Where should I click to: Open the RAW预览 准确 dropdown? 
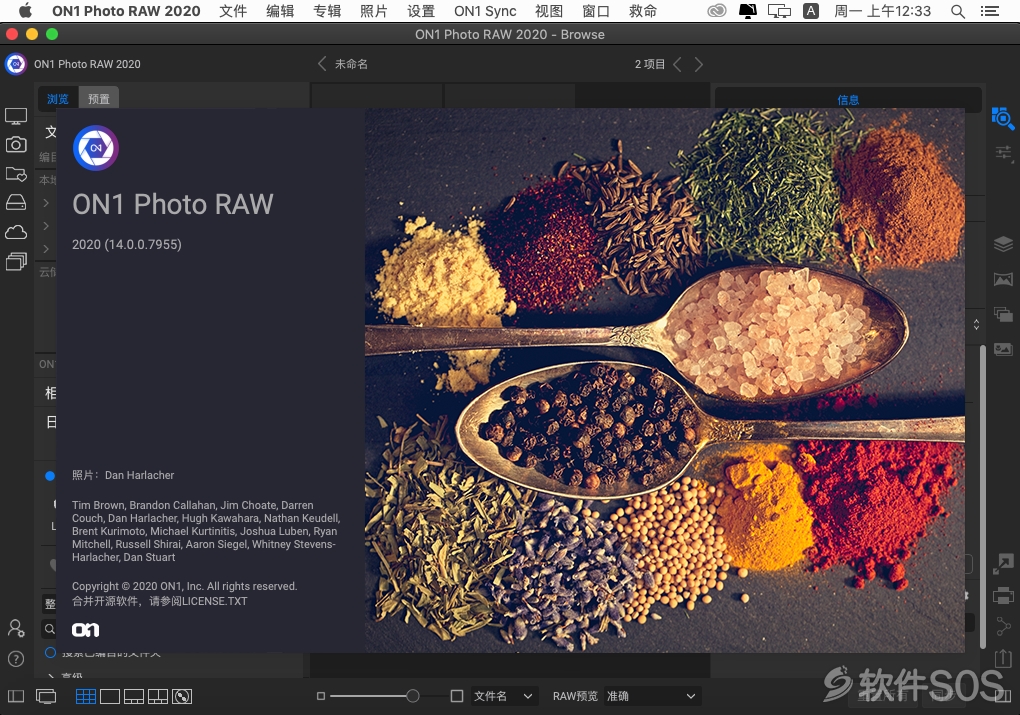[651, 696]
